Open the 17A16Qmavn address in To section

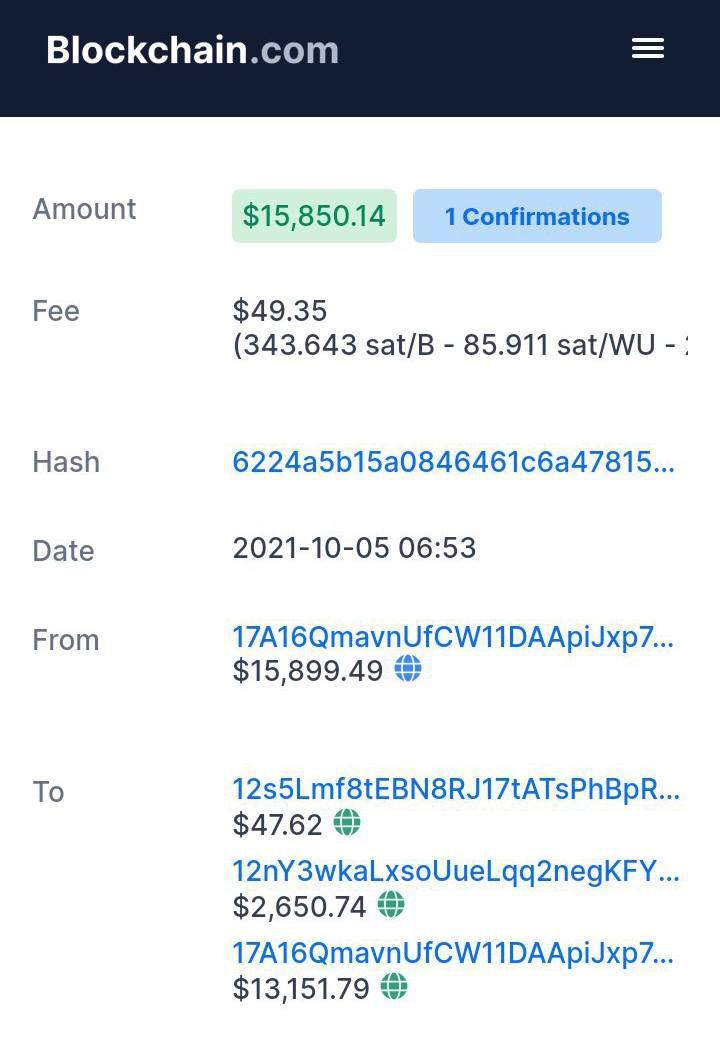pyautogui.click(x=453, y=953)
